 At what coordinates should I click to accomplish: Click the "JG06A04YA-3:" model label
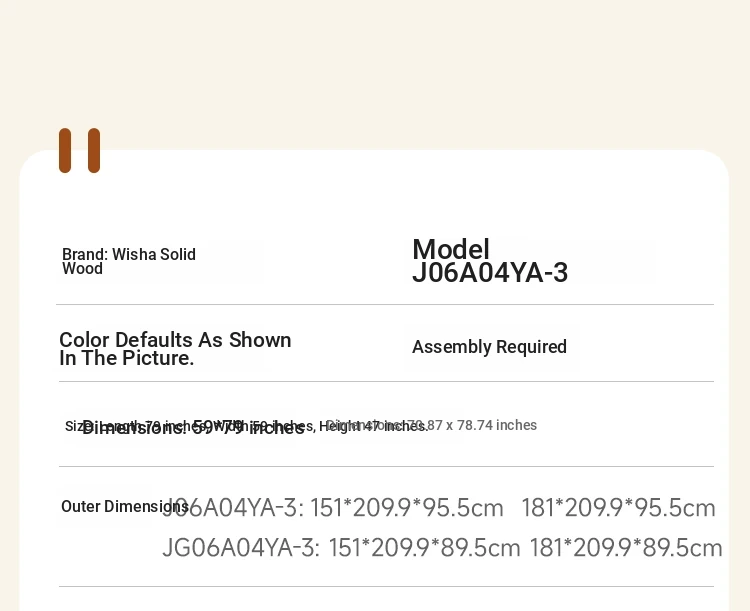click(x=241, y=547)
